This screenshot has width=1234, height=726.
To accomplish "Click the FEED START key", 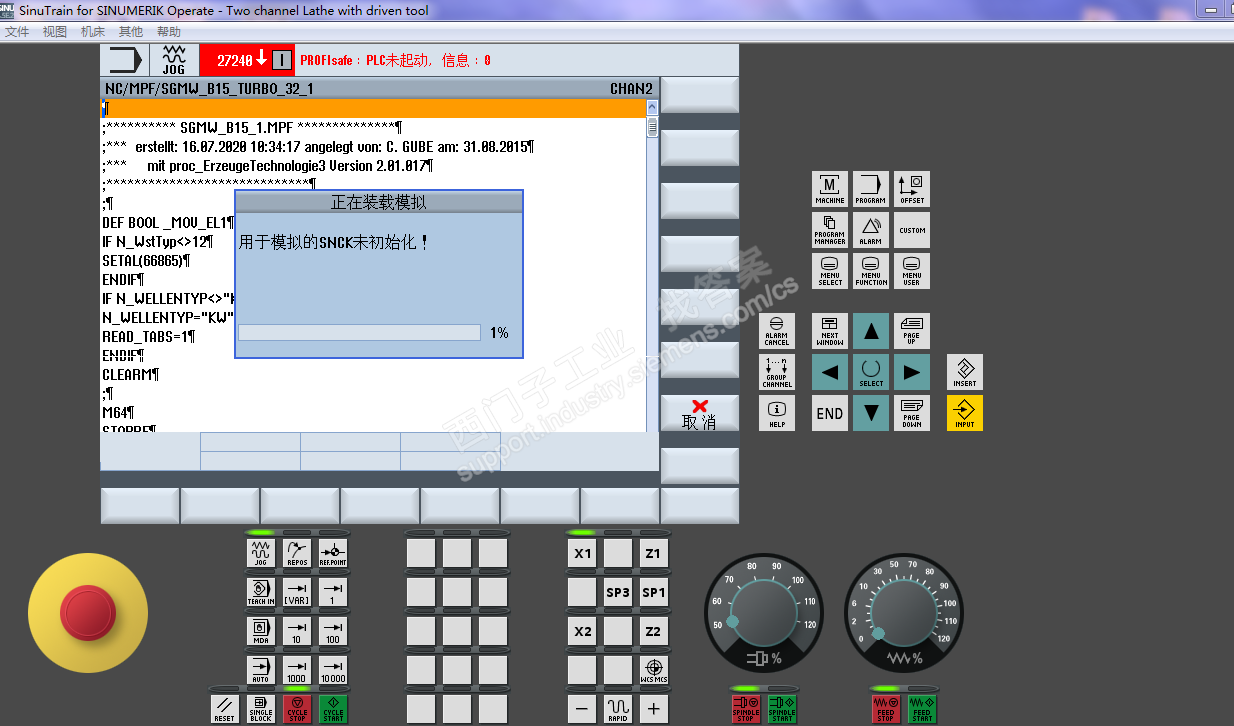I will point(921,709).
